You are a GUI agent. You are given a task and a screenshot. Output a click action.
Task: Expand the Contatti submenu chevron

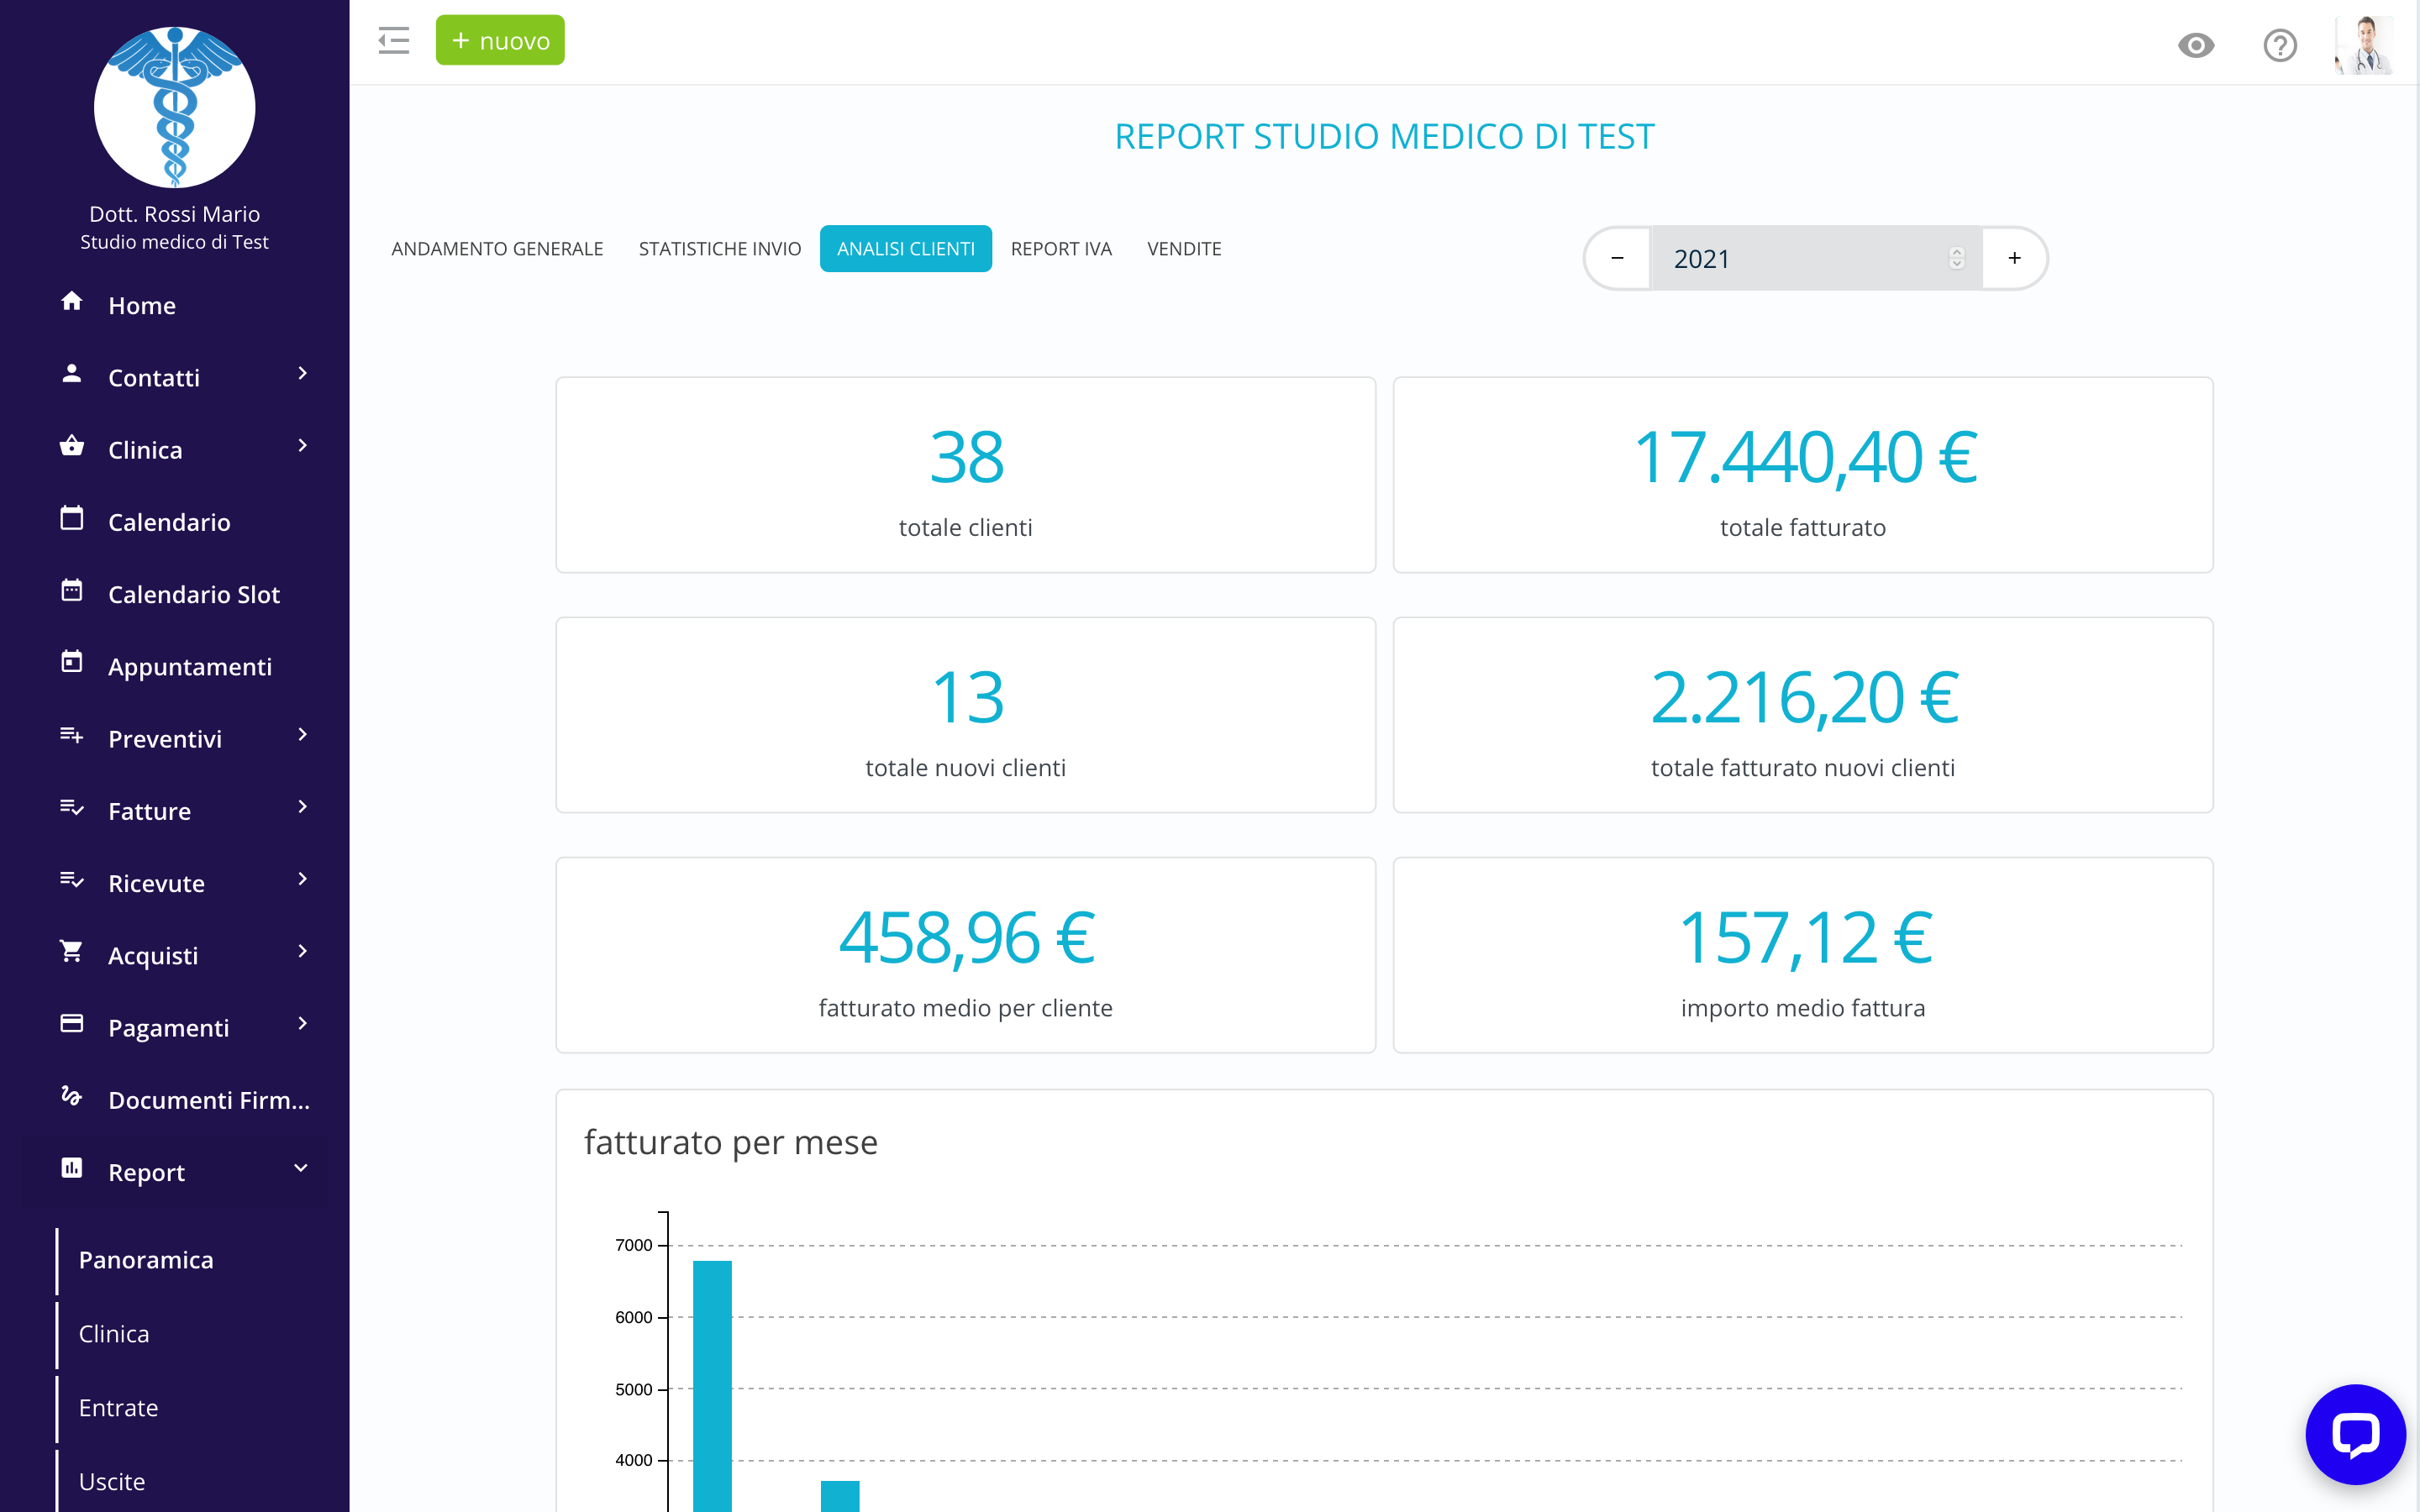[303, 373]
